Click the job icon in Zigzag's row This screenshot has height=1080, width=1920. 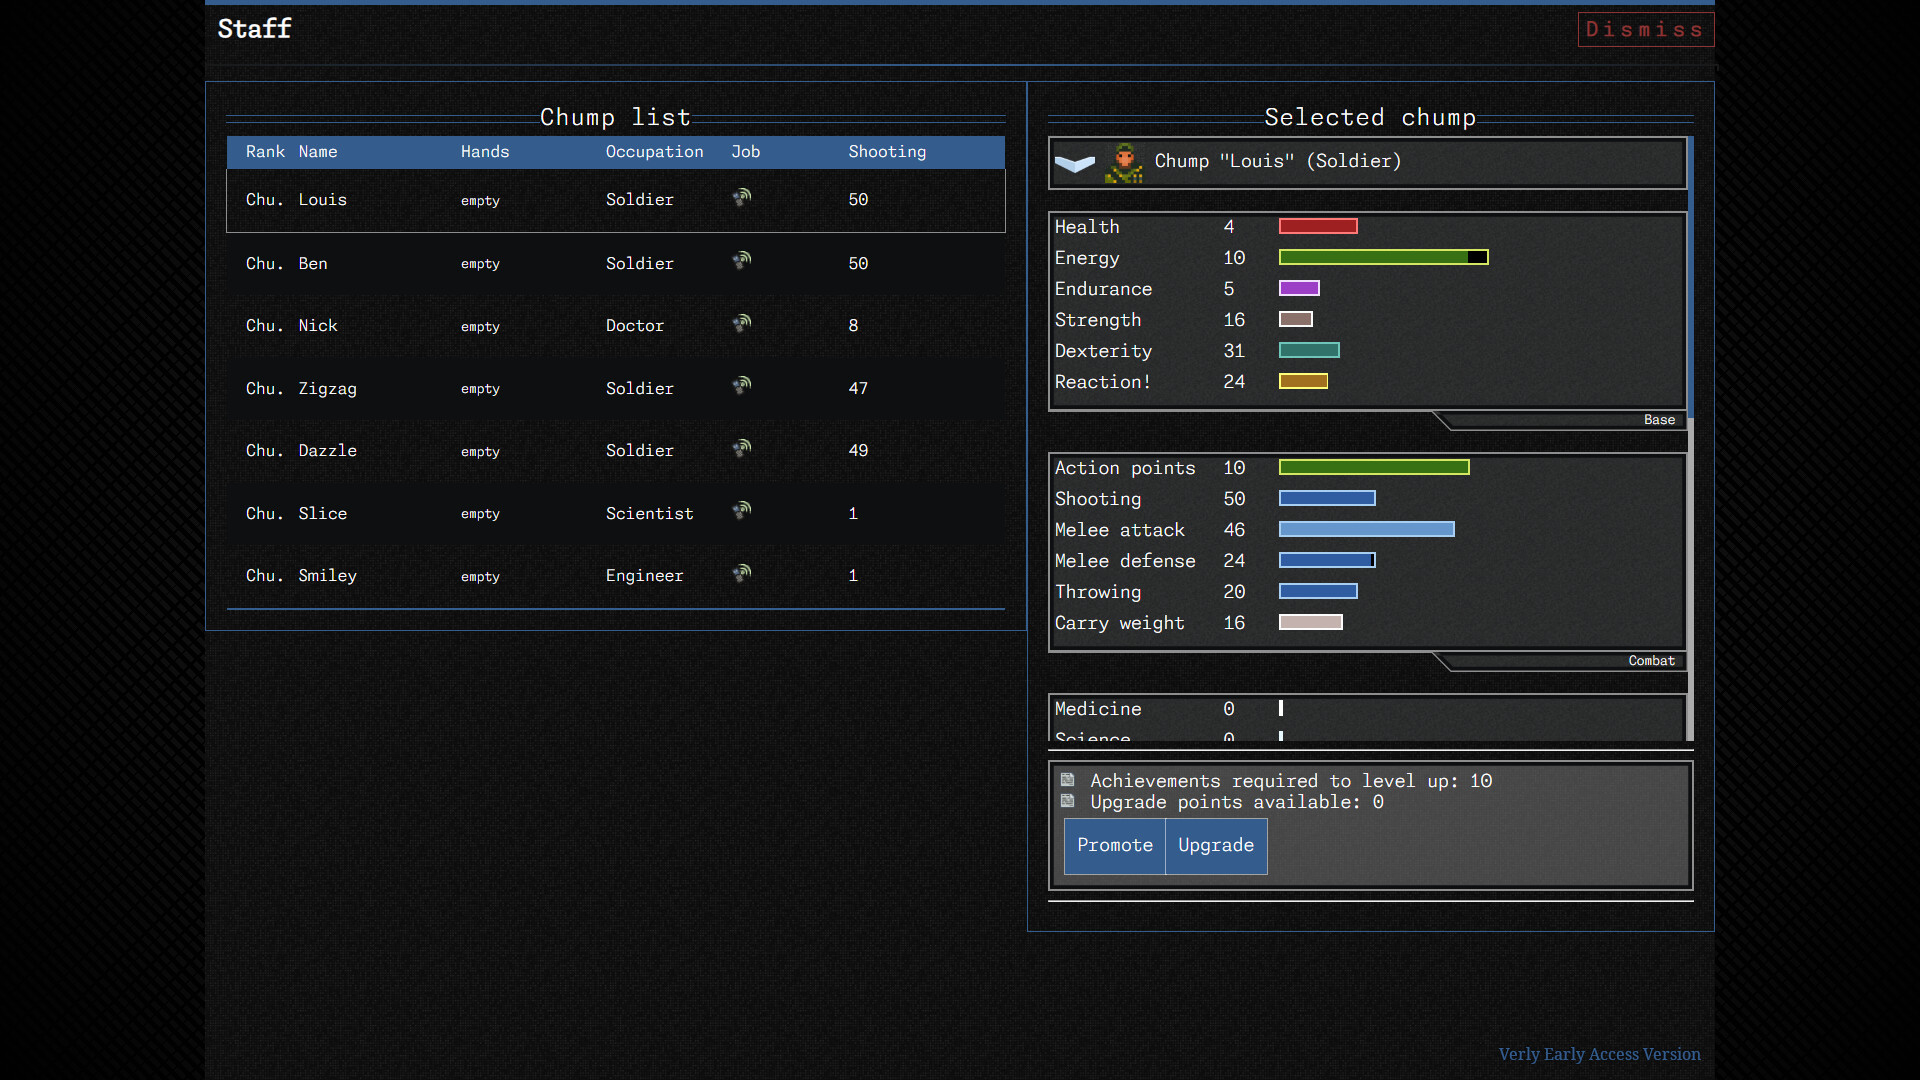[x=741, y=386]
